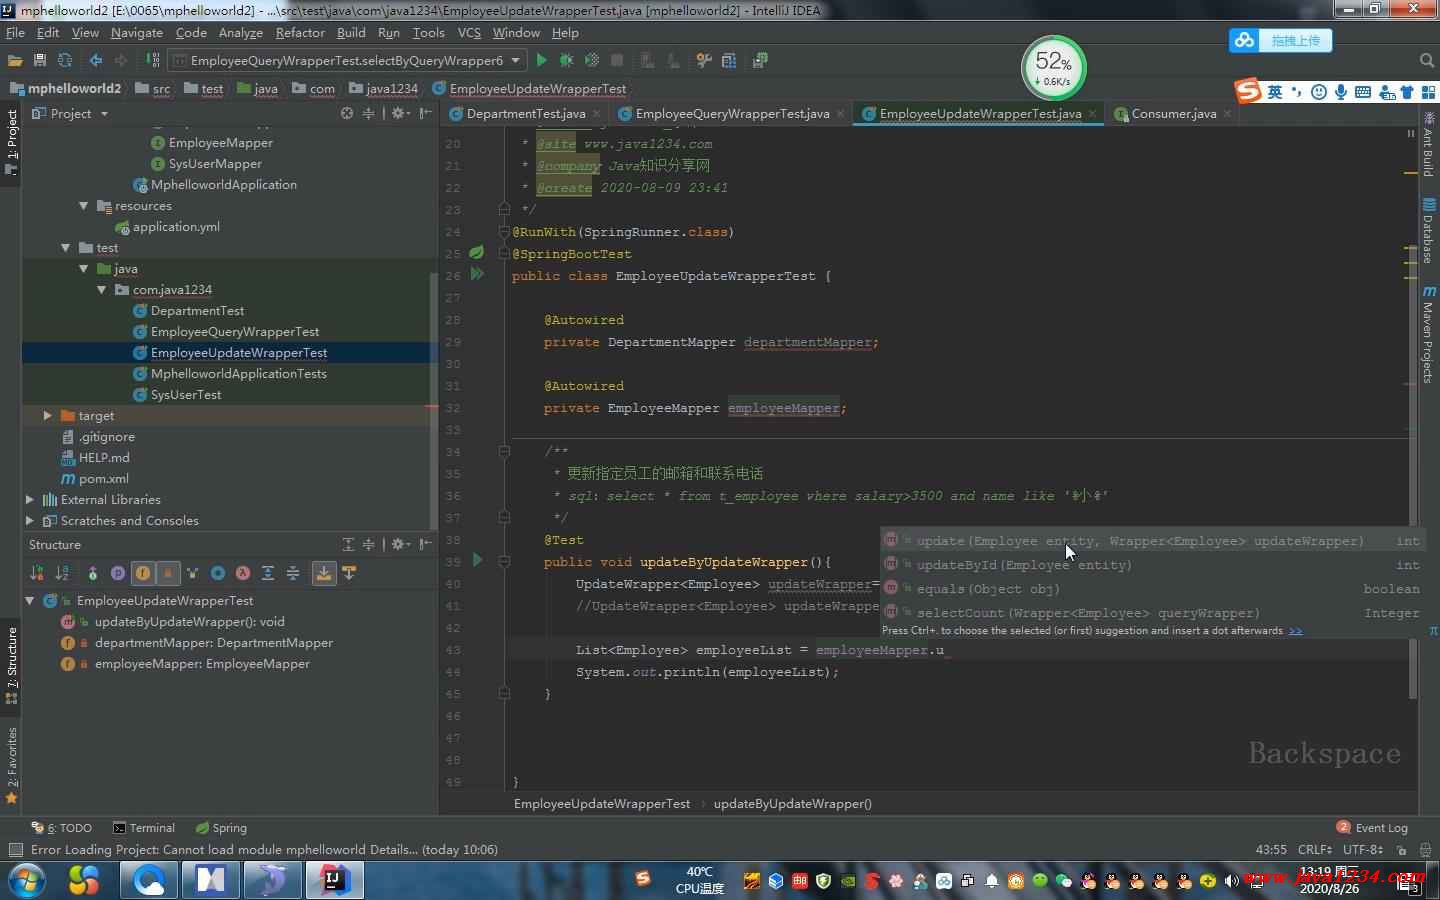This screenshot has width=1440, height=900.
Task: Open the TODO tool window
Action: 62,828
